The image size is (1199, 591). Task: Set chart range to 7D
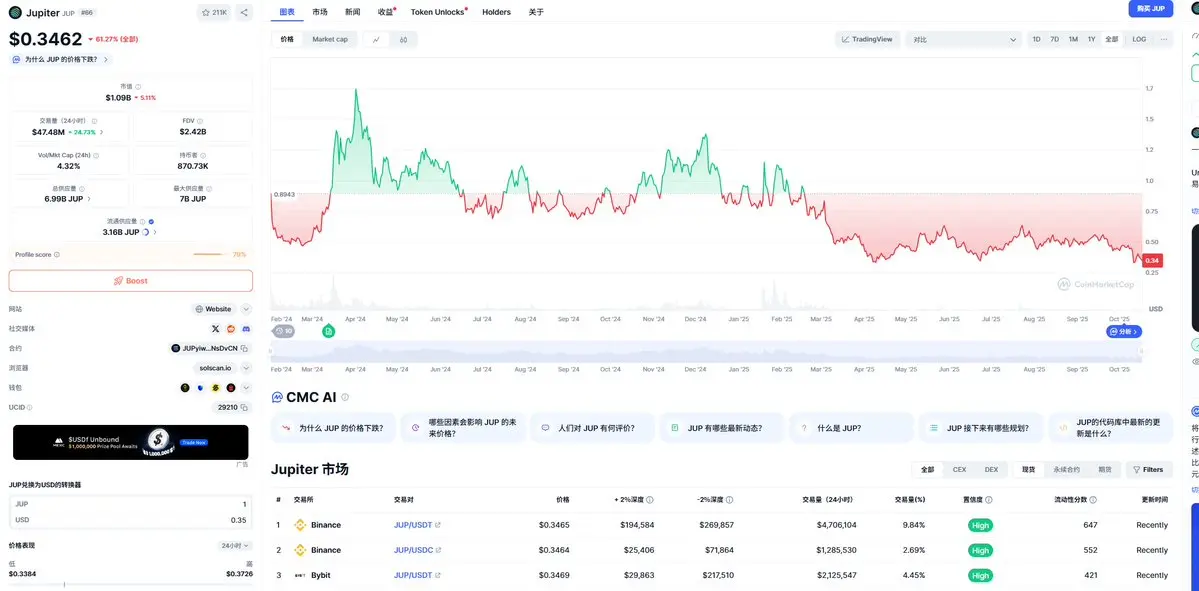[1054, 39]
